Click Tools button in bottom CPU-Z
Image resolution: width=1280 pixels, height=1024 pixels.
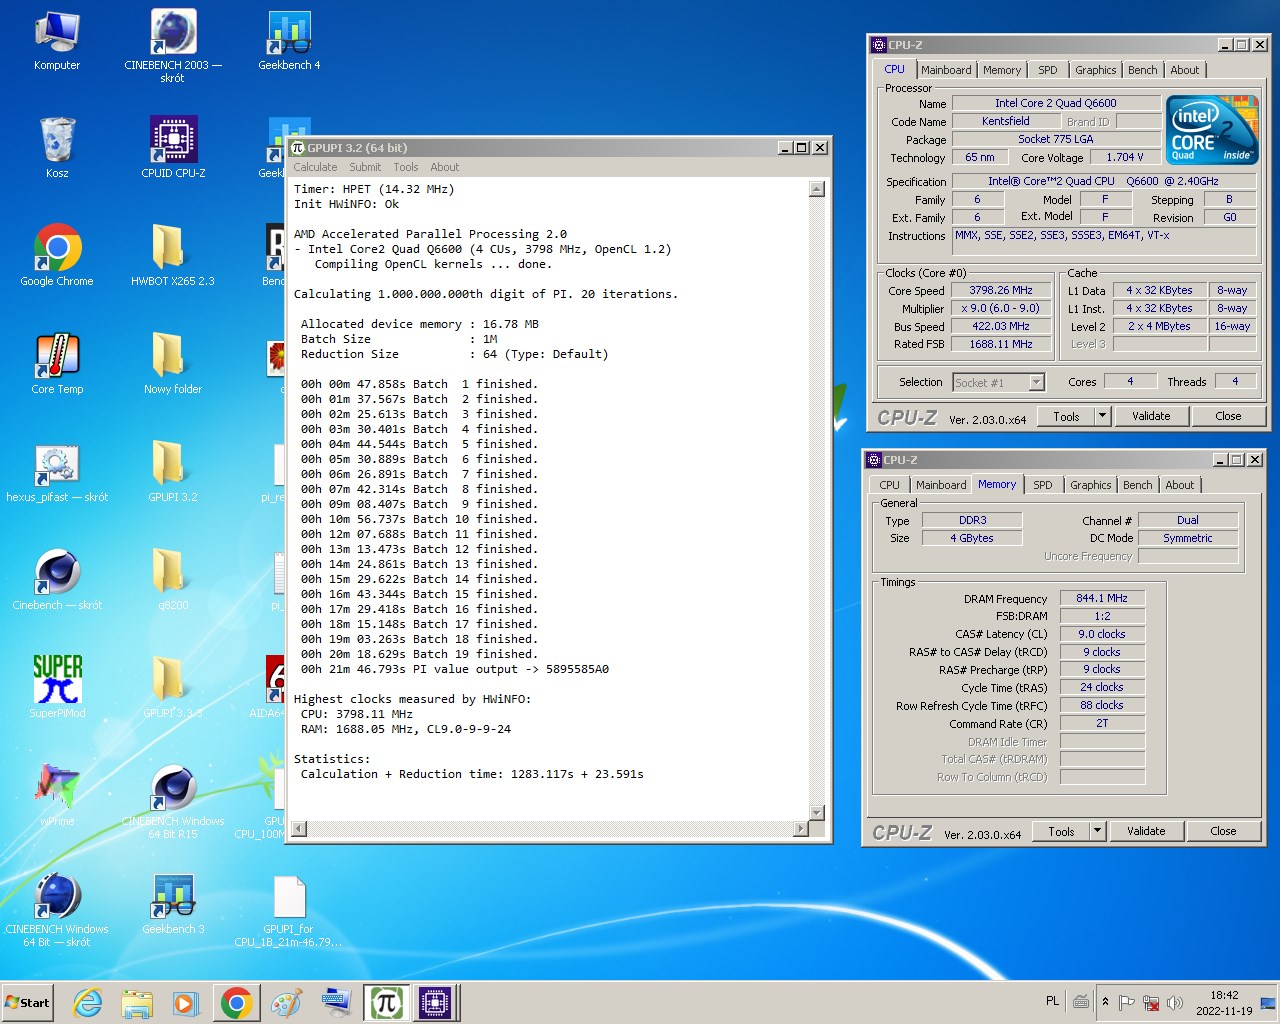(x=1061, y=831)
